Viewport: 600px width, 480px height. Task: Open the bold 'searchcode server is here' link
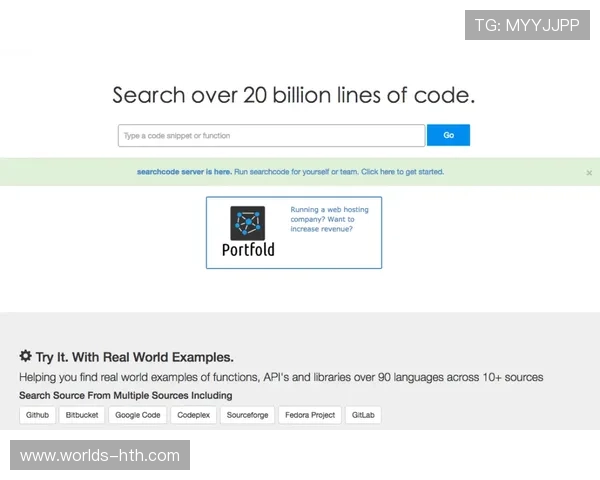pyautogui.click(x=184, y=172)
